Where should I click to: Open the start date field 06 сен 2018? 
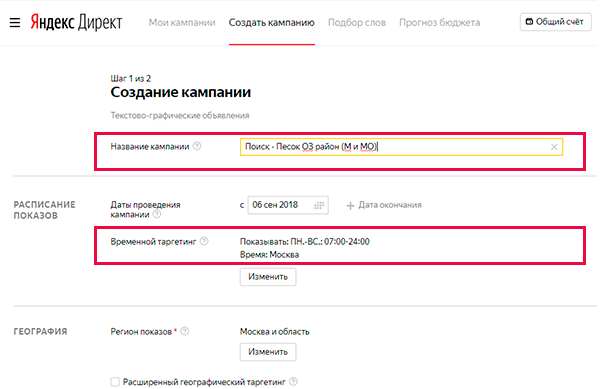[288, 205]
